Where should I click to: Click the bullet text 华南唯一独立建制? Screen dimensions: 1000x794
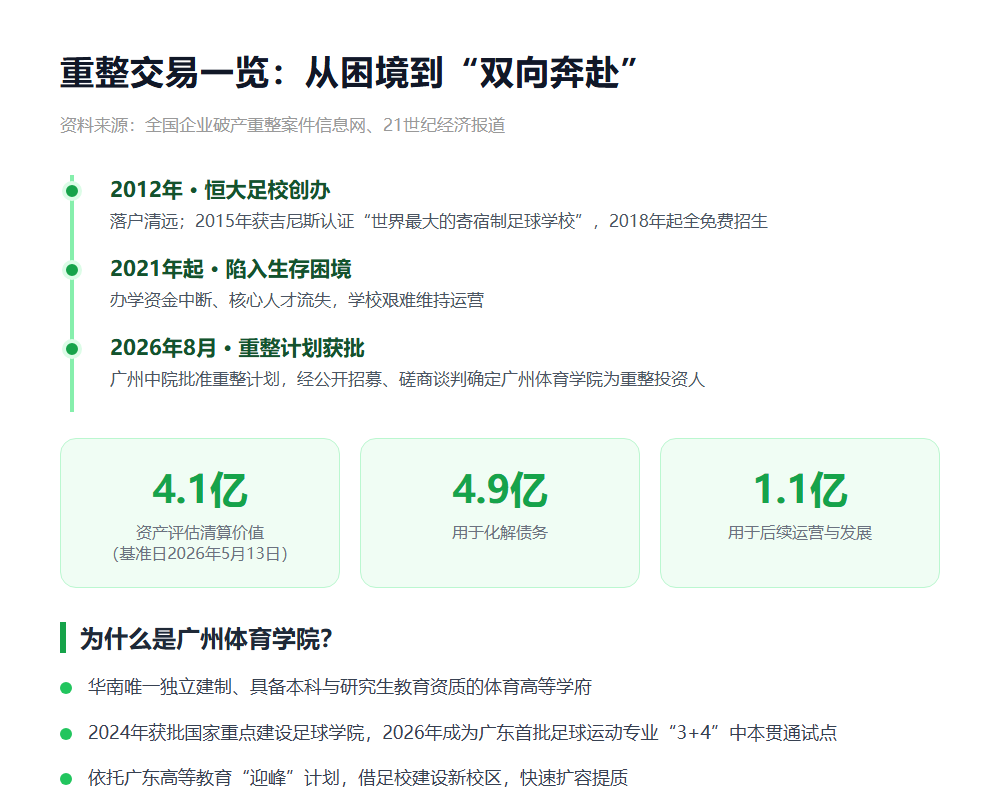pyautogui.click(x=340, y=687)
